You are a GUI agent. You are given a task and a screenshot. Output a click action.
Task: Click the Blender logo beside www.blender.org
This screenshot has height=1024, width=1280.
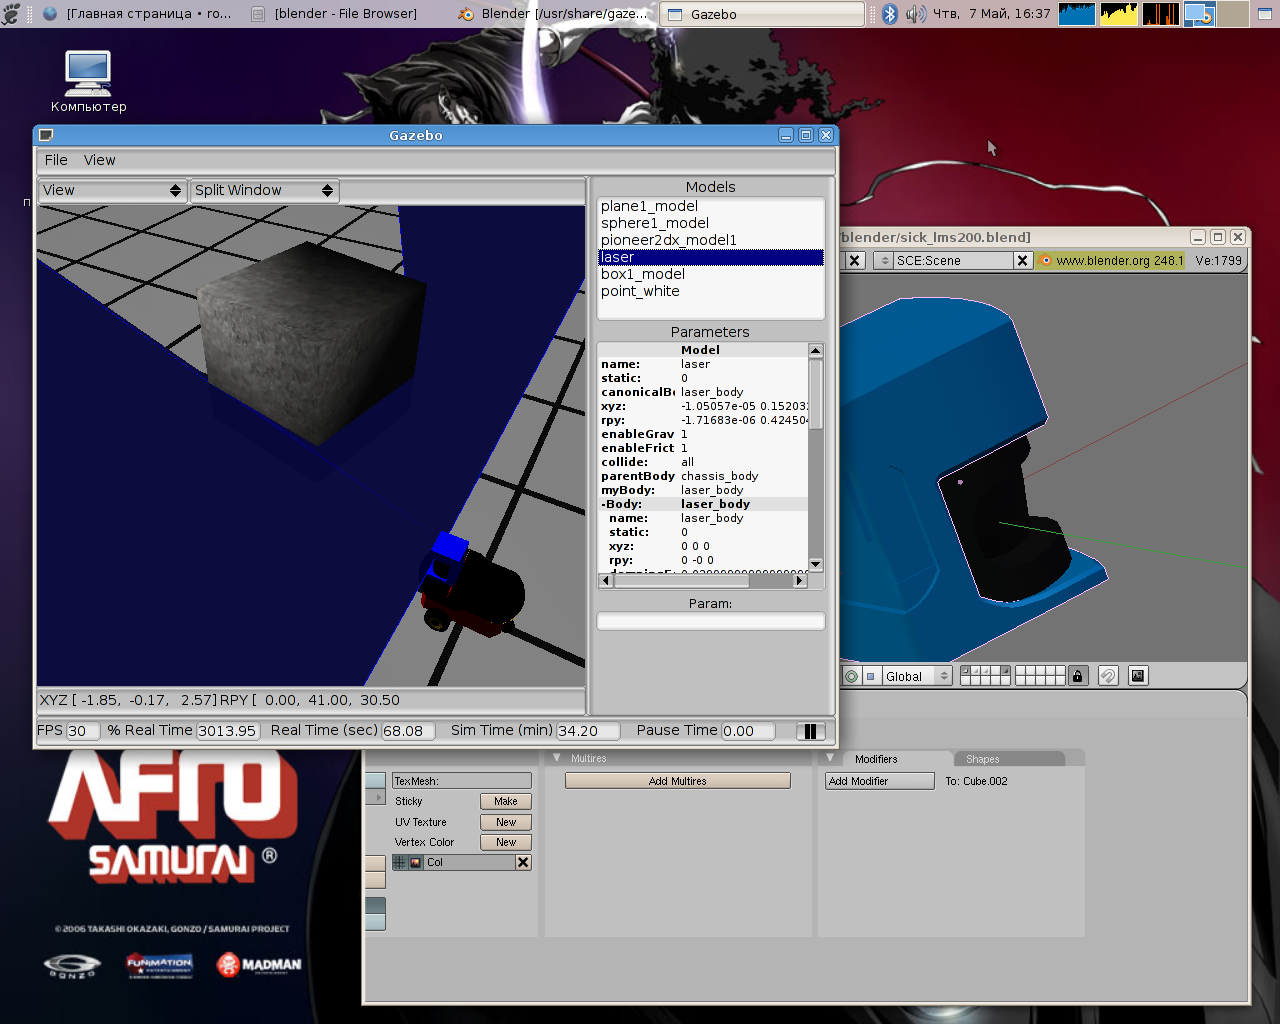tap(1045, 261)
